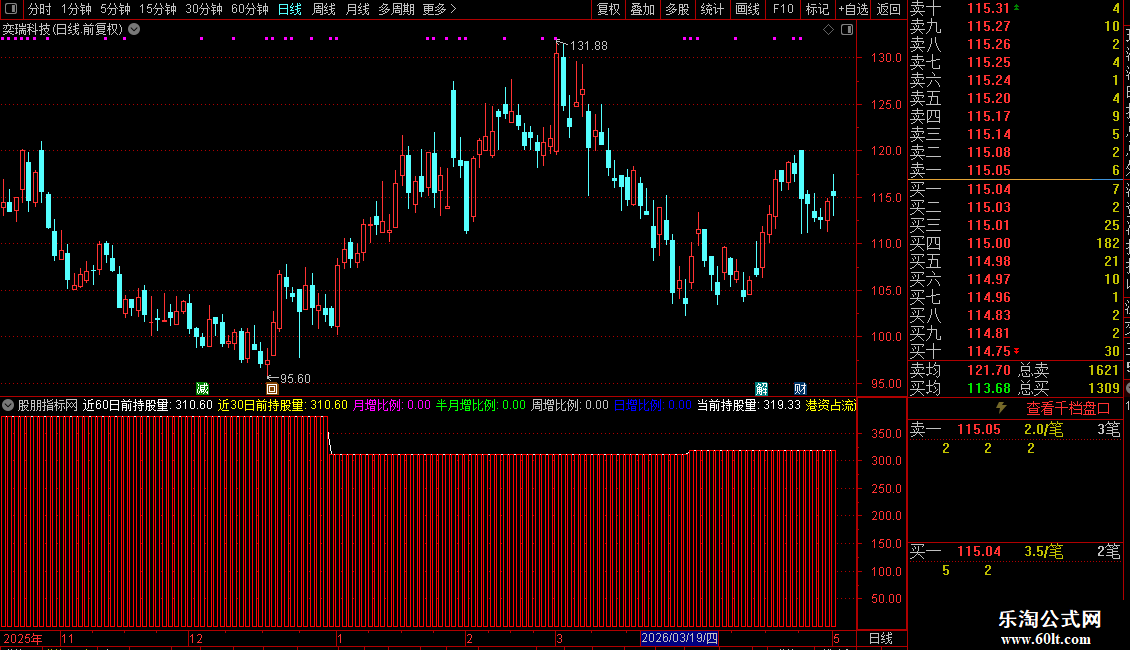Image resolution: width=1130 pixels, height=650 pixels.
Task: Open the 复权 adjustment menu
Action: [608, 9]
